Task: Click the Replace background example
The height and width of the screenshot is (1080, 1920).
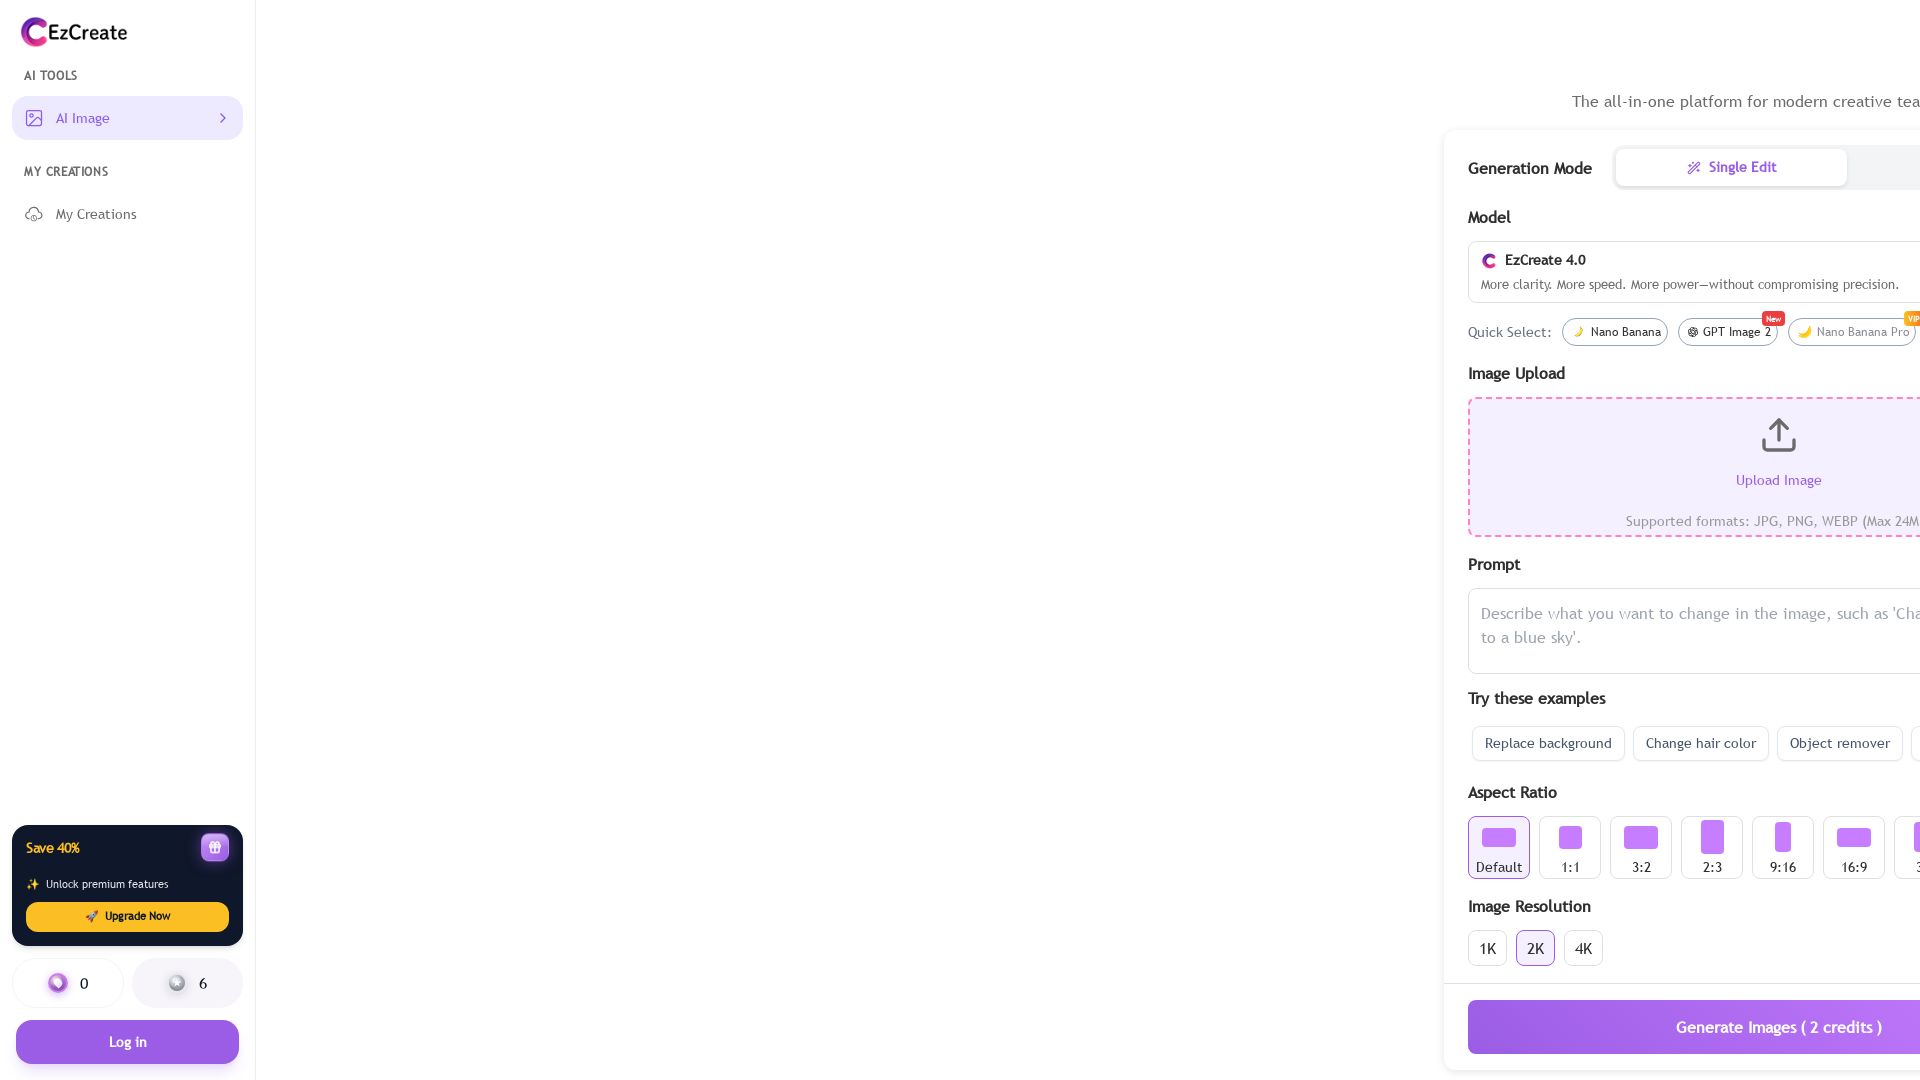Action: tap(1548, 743)
